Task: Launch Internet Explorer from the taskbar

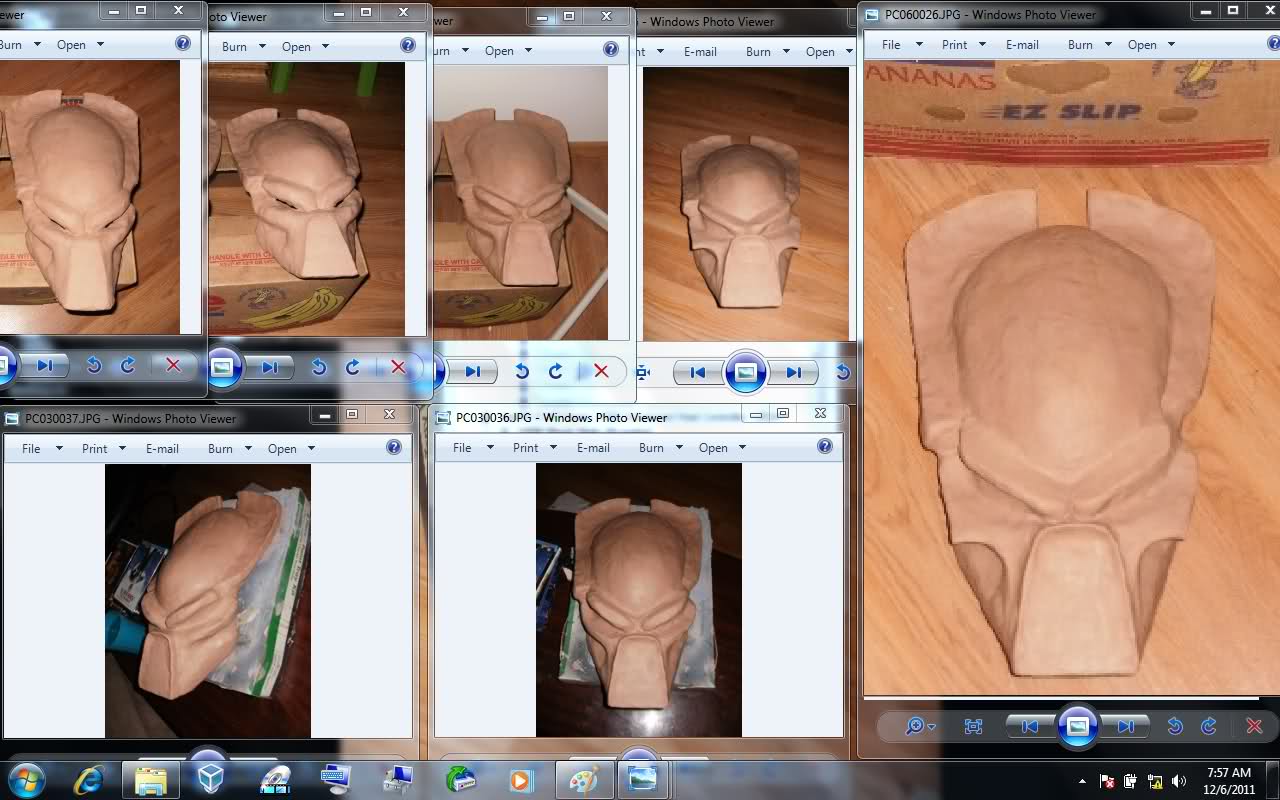Action: 89,779
